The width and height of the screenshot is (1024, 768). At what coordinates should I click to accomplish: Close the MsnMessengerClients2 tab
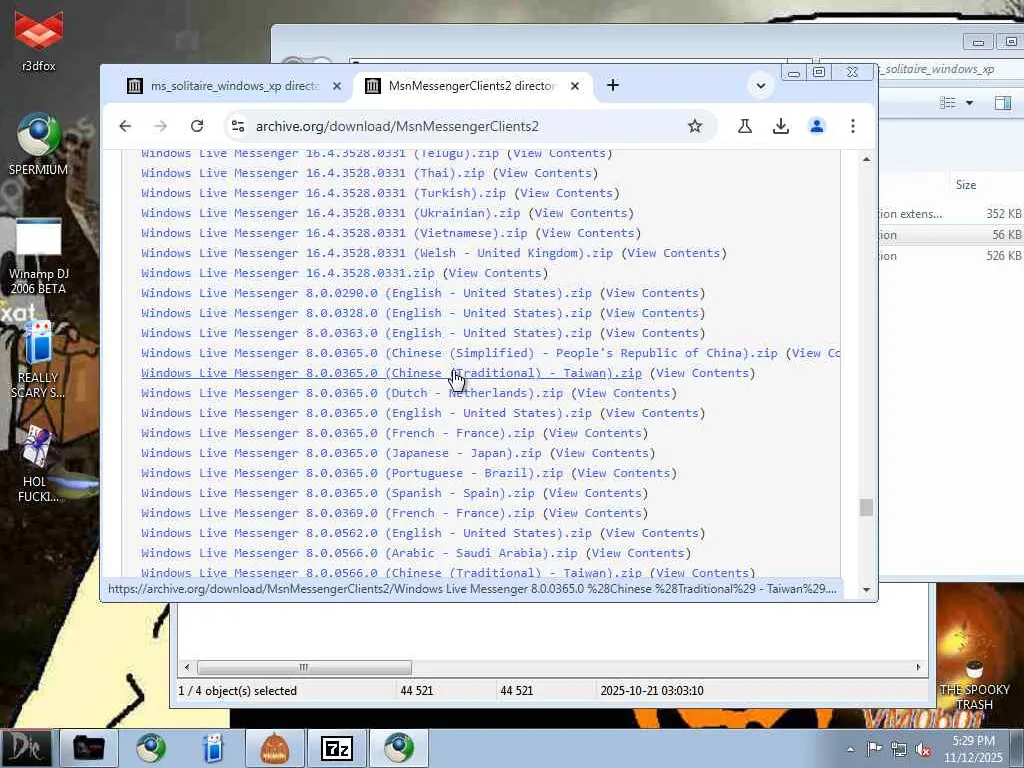point(575,86)
